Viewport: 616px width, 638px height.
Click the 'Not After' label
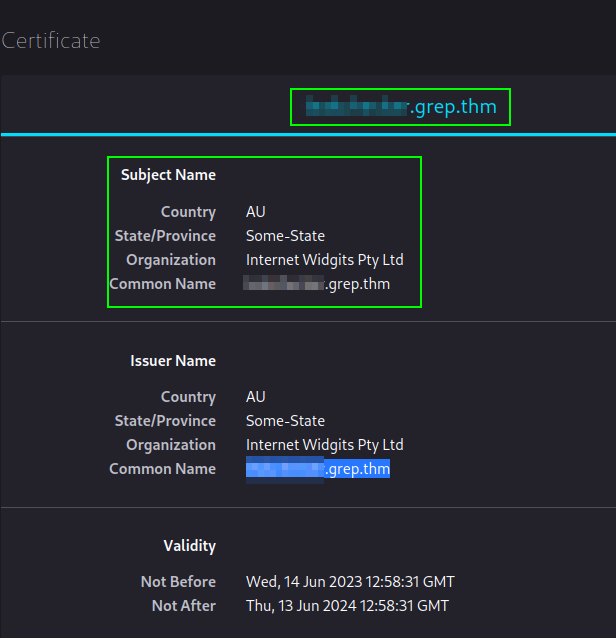184,605
